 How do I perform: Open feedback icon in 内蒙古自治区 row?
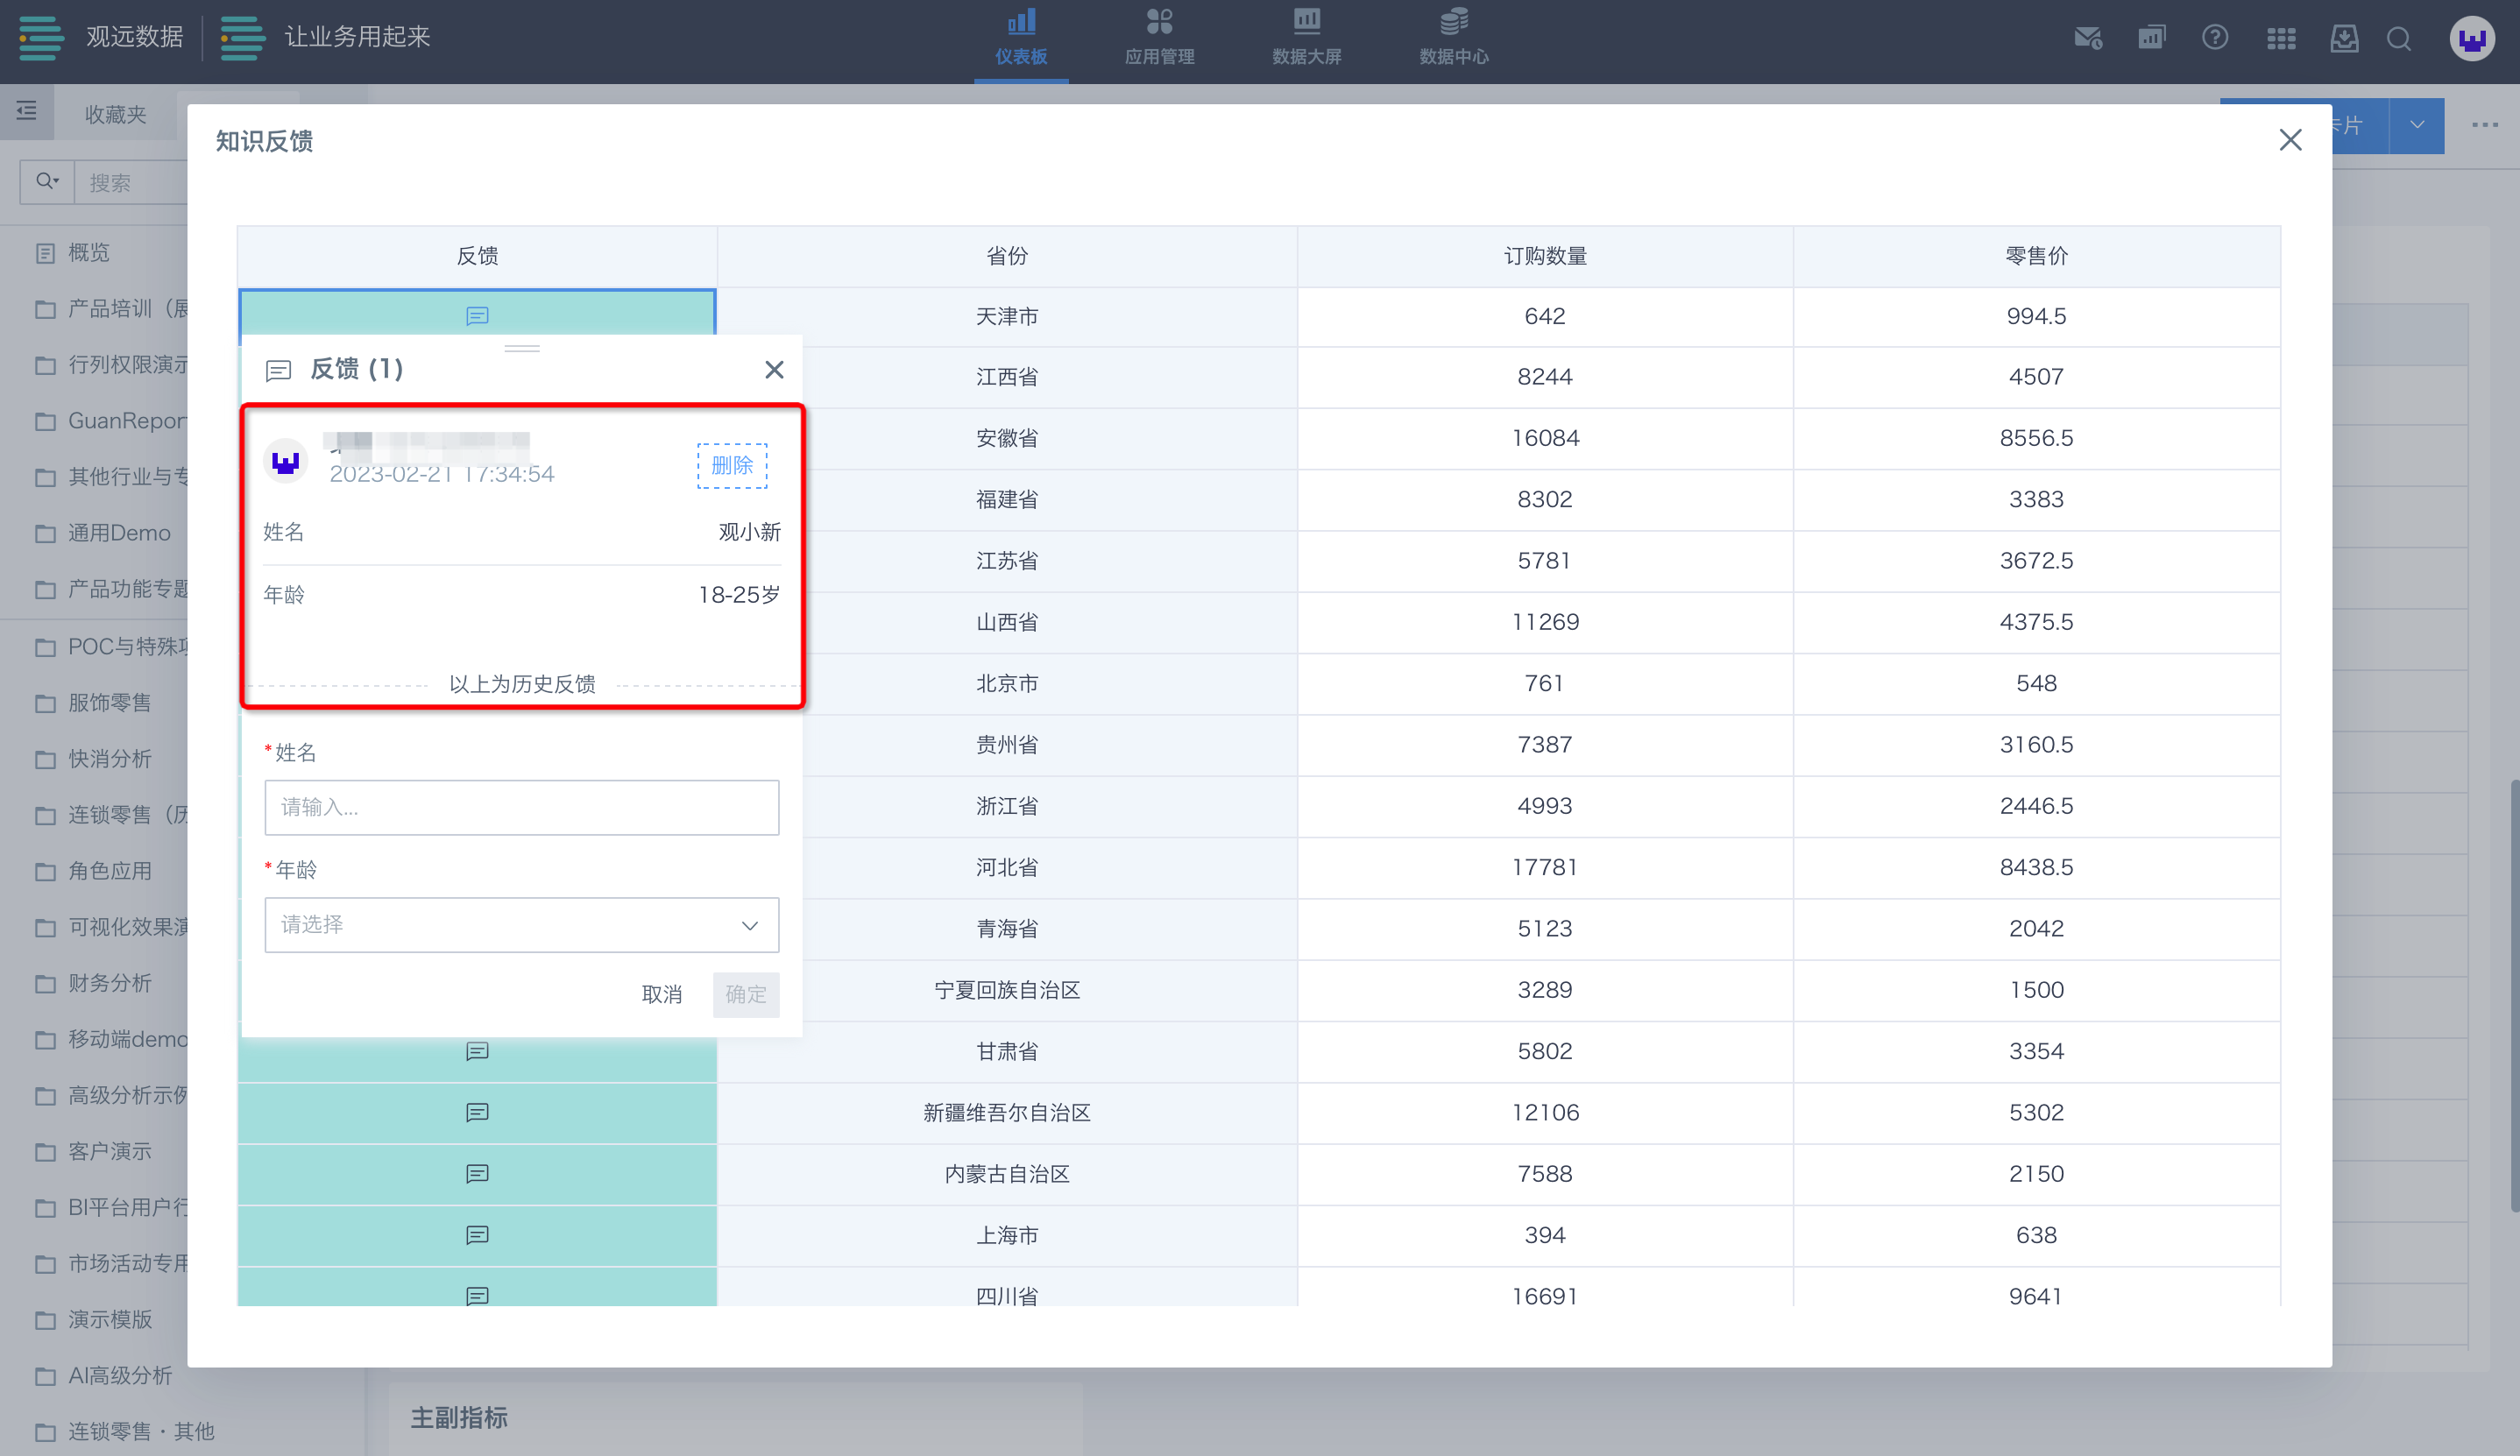click(477, 1174)
